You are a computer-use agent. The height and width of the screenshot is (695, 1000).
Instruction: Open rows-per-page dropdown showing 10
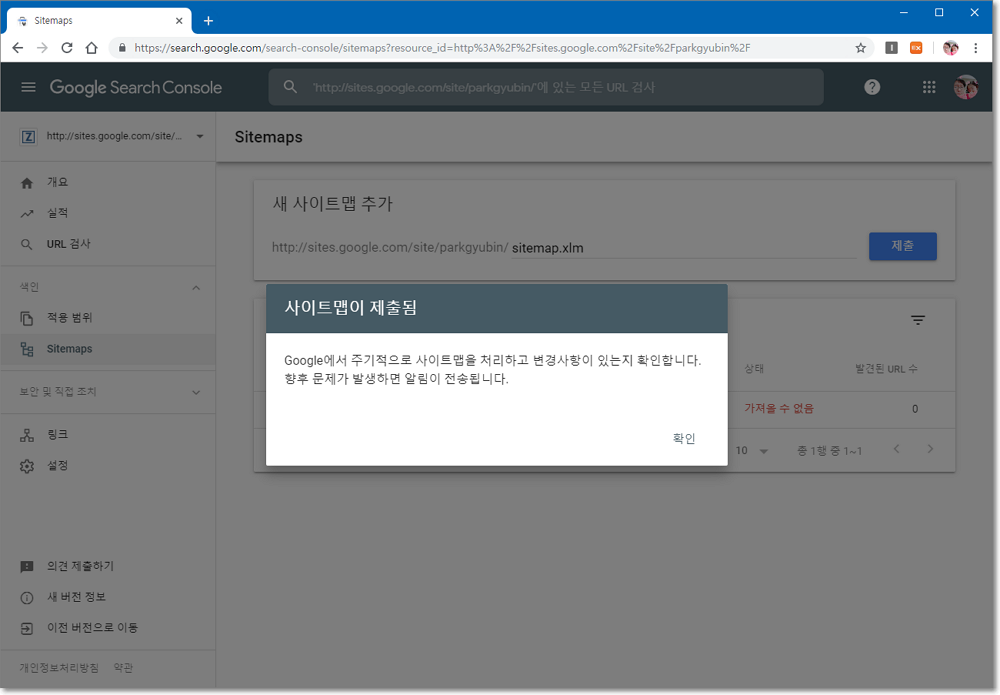[x=753, y=451]
